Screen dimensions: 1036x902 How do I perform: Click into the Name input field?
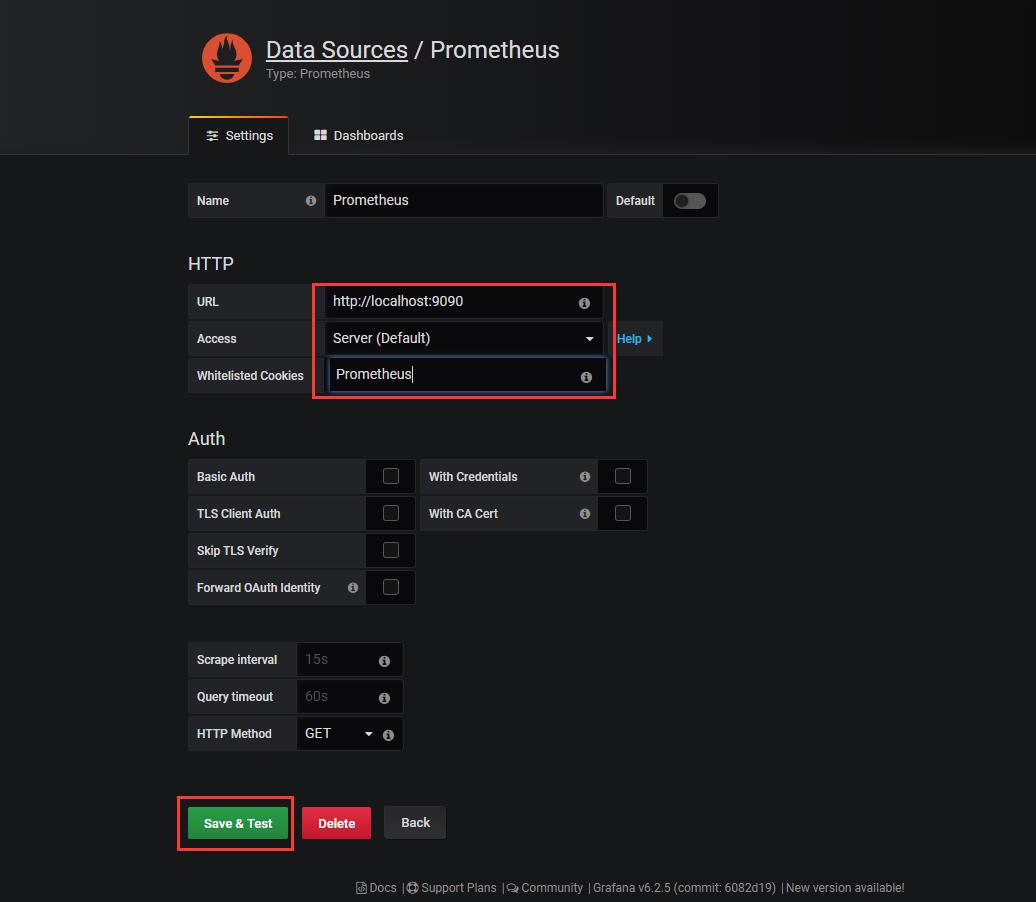463,200
